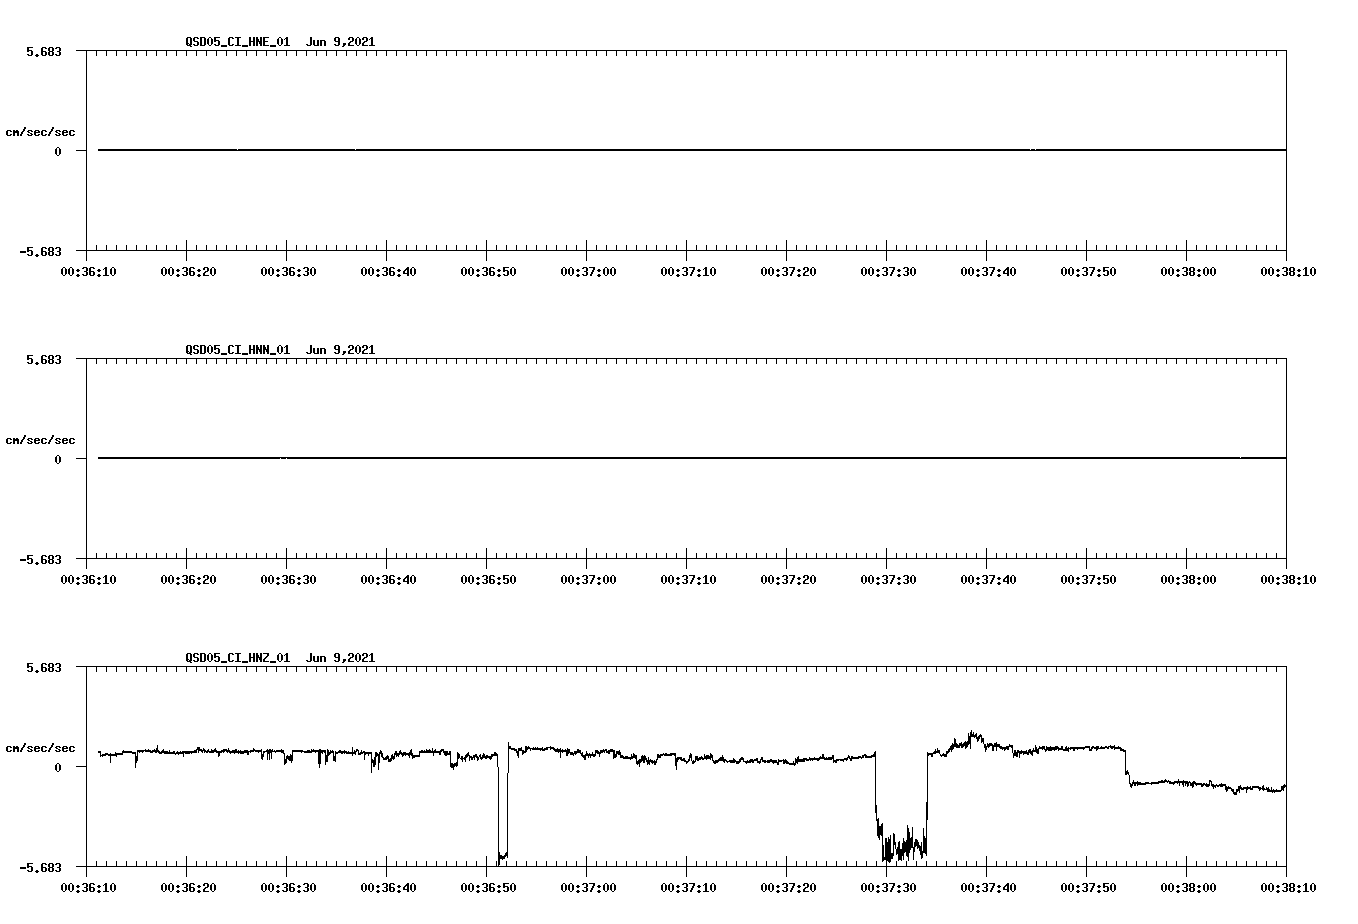The width and height of the screenshot is (1358, 924).
Task: Click the 00:37:50 time label under HNN plot
Action: pyautogui.click(x=1088, y=579)
